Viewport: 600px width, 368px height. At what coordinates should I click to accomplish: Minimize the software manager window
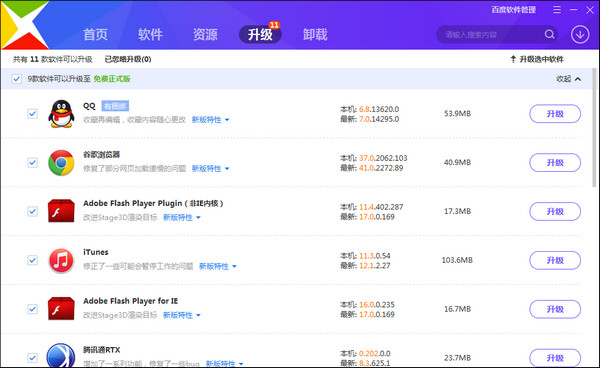point(573,10)
